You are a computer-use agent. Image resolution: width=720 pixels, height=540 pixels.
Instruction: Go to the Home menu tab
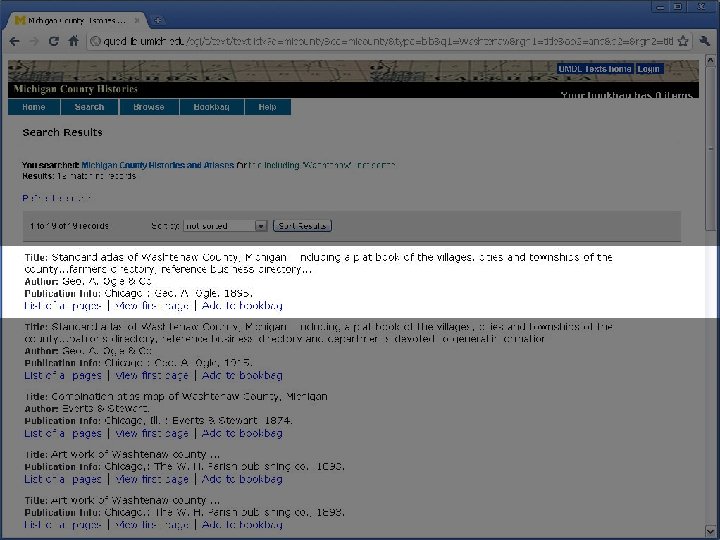click(34, 107)
